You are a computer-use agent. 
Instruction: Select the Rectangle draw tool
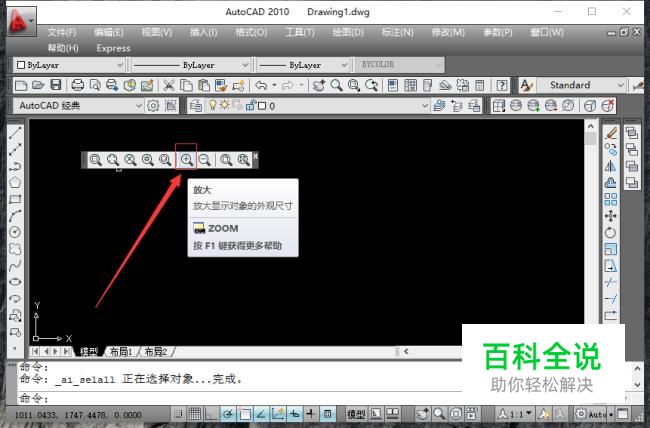(x=15, y=199)
